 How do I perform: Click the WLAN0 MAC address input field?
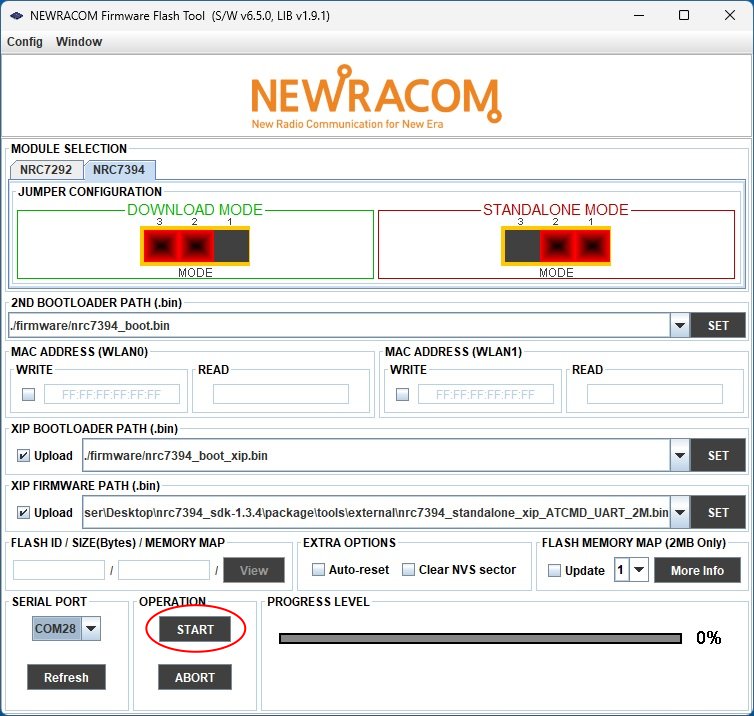112,394
